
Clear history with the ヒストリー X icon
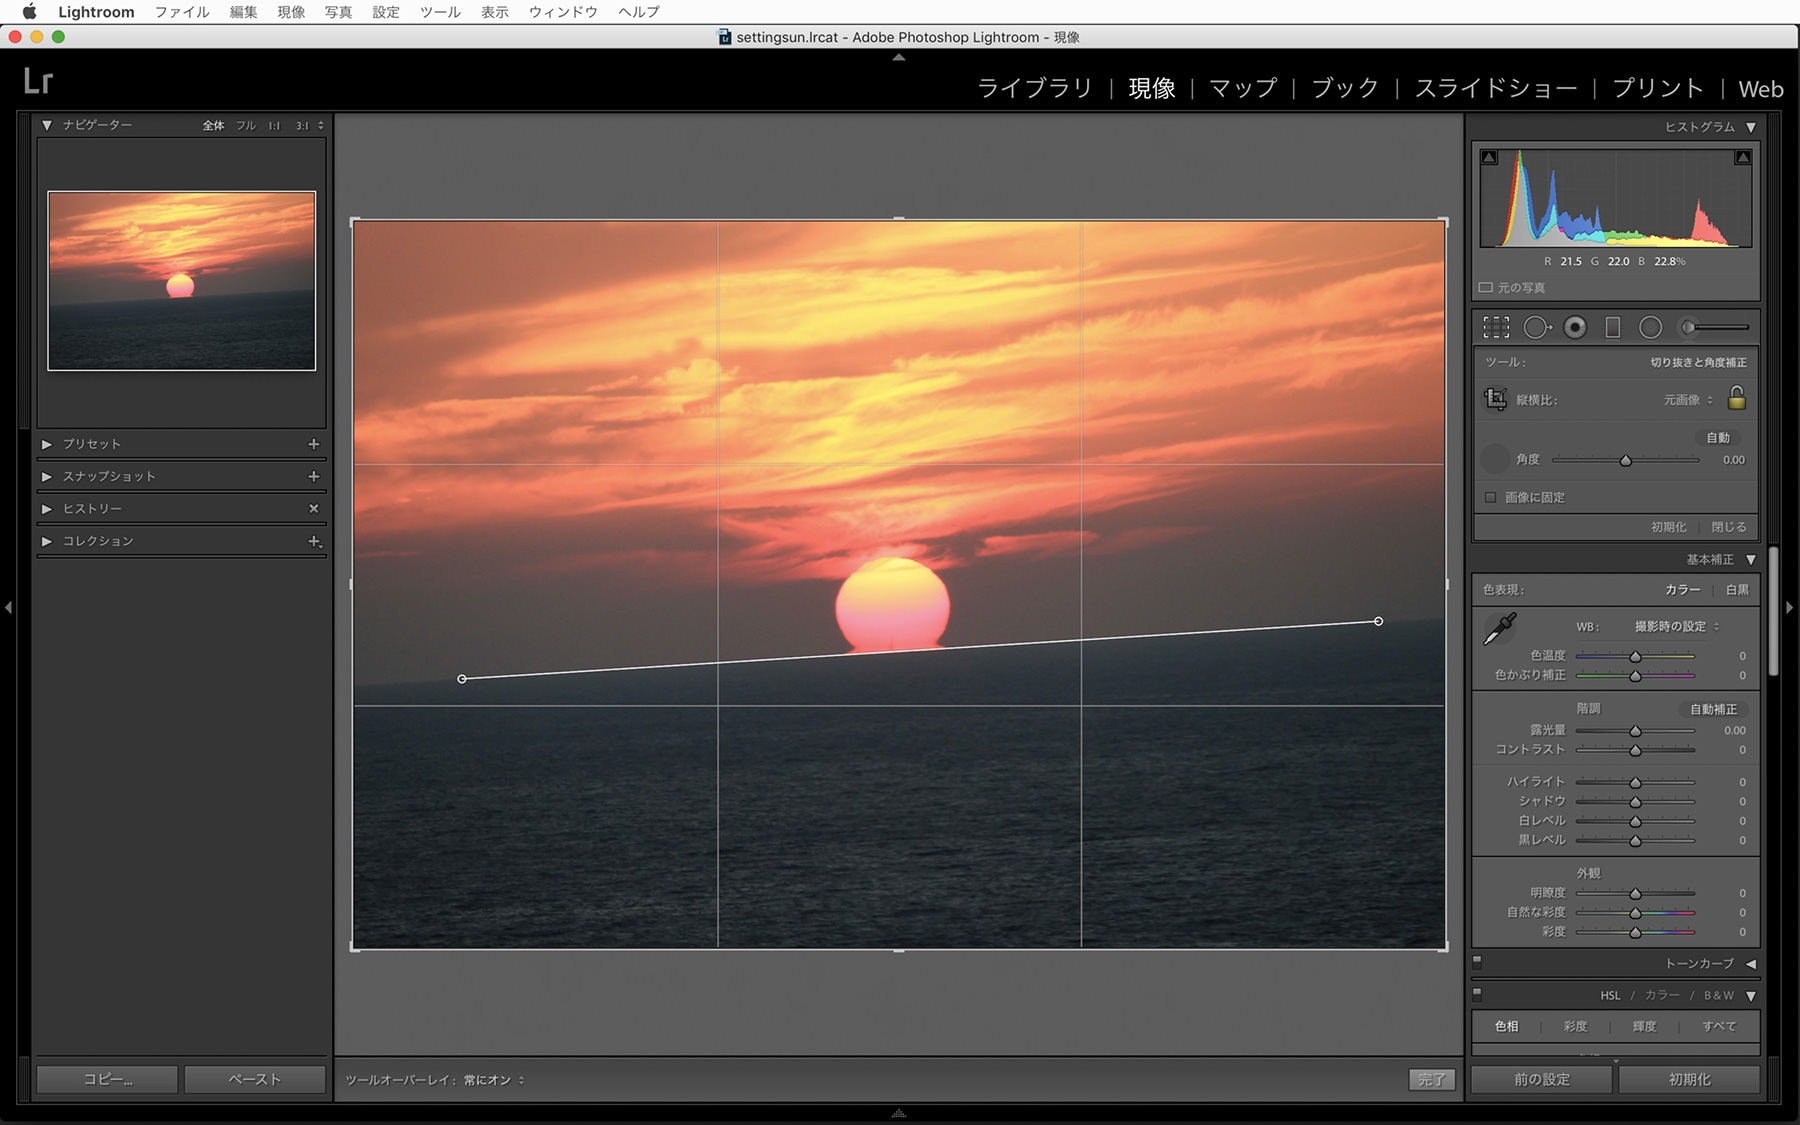(314, 508)
